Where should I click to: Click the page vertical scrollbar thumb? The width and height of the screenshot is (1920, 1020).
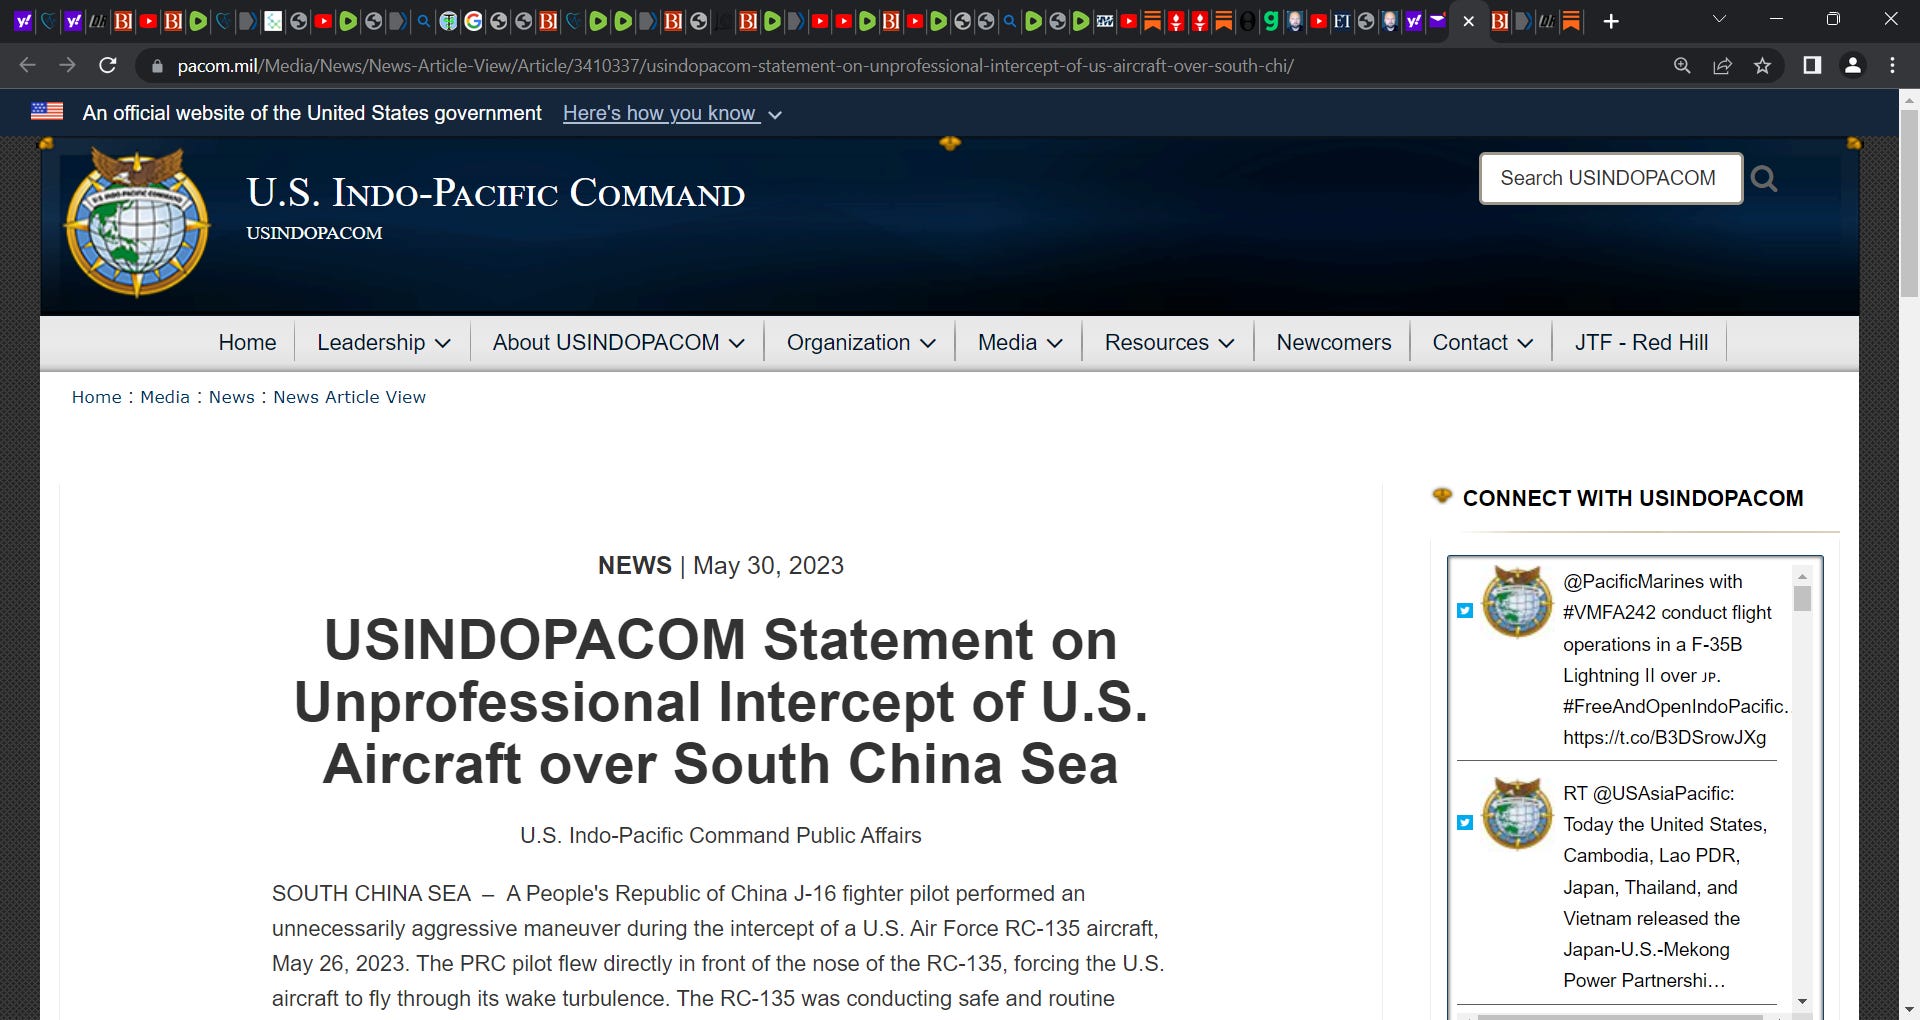click(1909, 205)
